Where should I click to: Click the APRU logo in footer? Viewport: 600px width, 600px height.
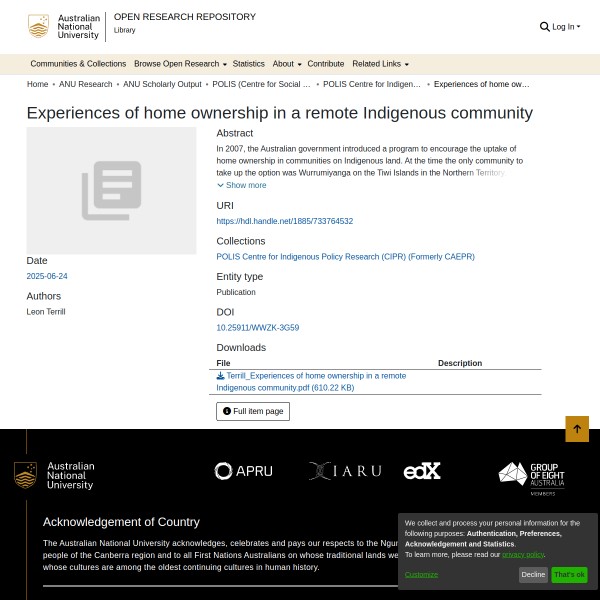tap(243, 471)
